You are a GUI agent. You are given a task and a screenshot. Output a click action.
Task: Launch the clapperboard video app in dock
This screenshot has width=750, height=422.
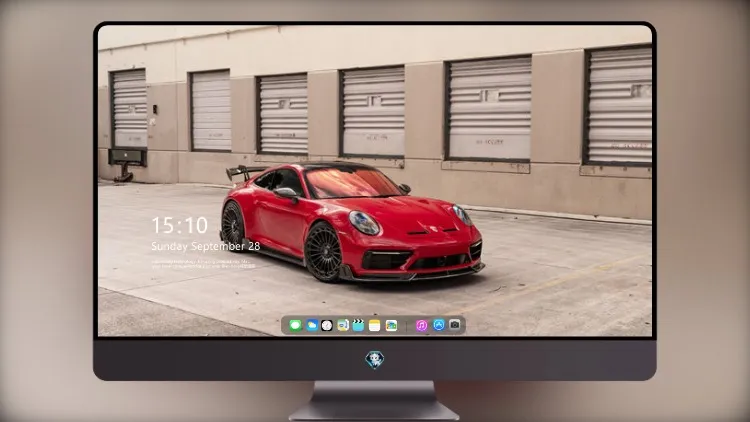358,325
